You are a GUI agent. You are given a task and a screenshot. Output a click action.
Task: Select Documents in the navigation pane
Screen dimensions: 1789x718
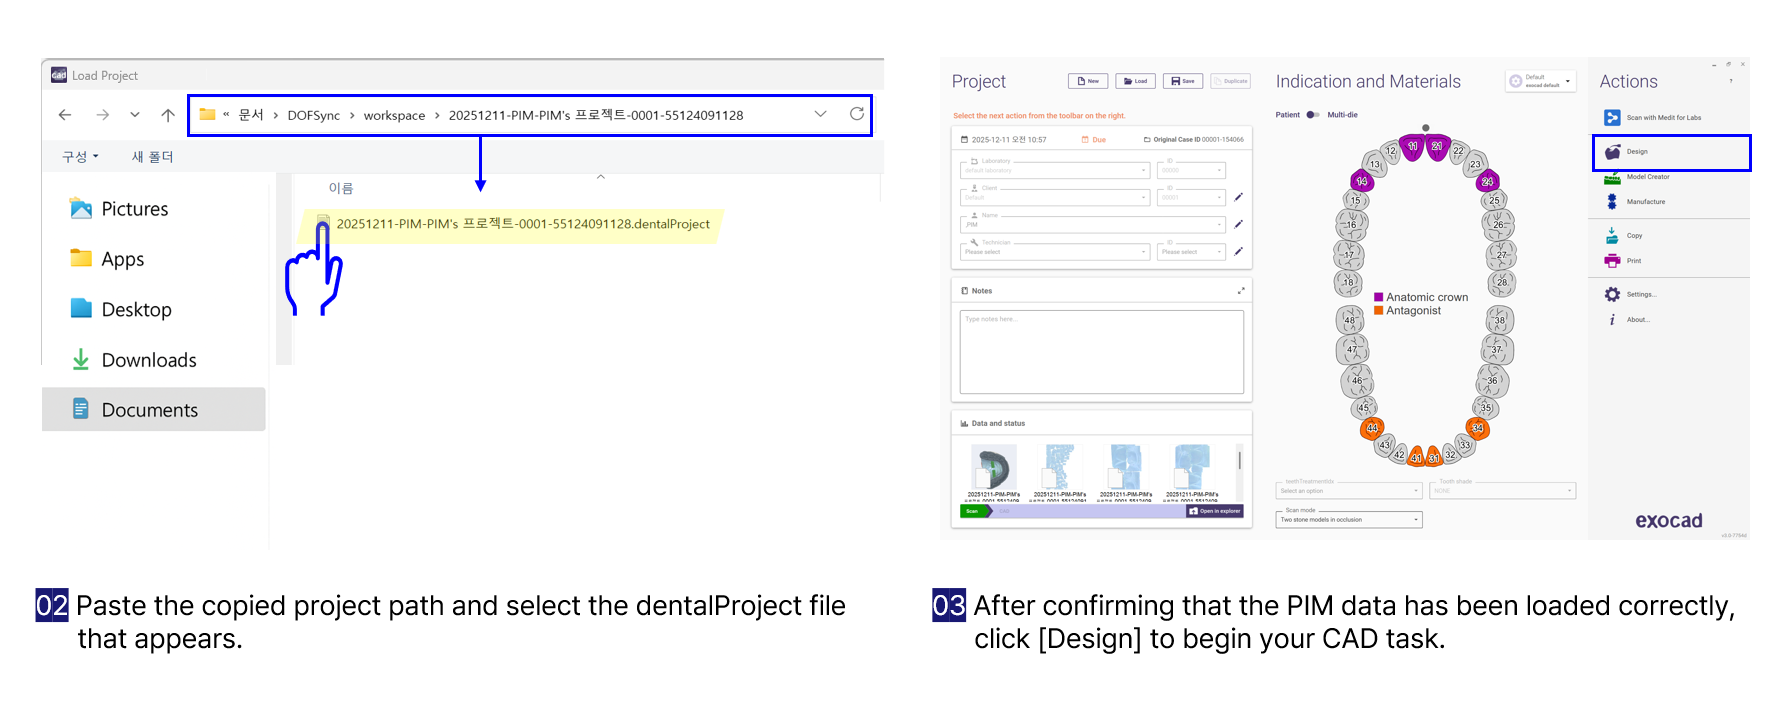coord(149,410)
